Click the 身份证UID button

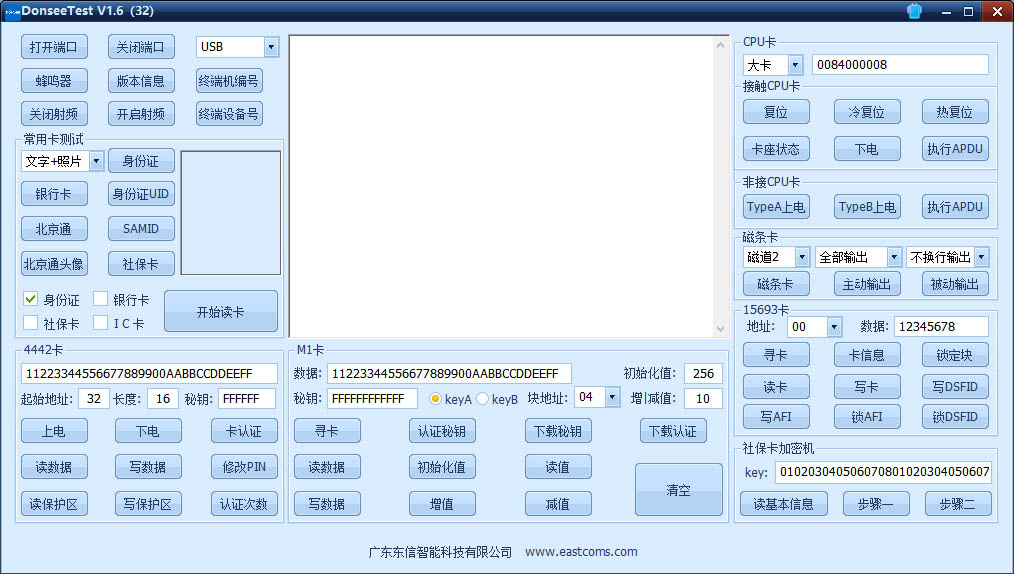[141, 194]
